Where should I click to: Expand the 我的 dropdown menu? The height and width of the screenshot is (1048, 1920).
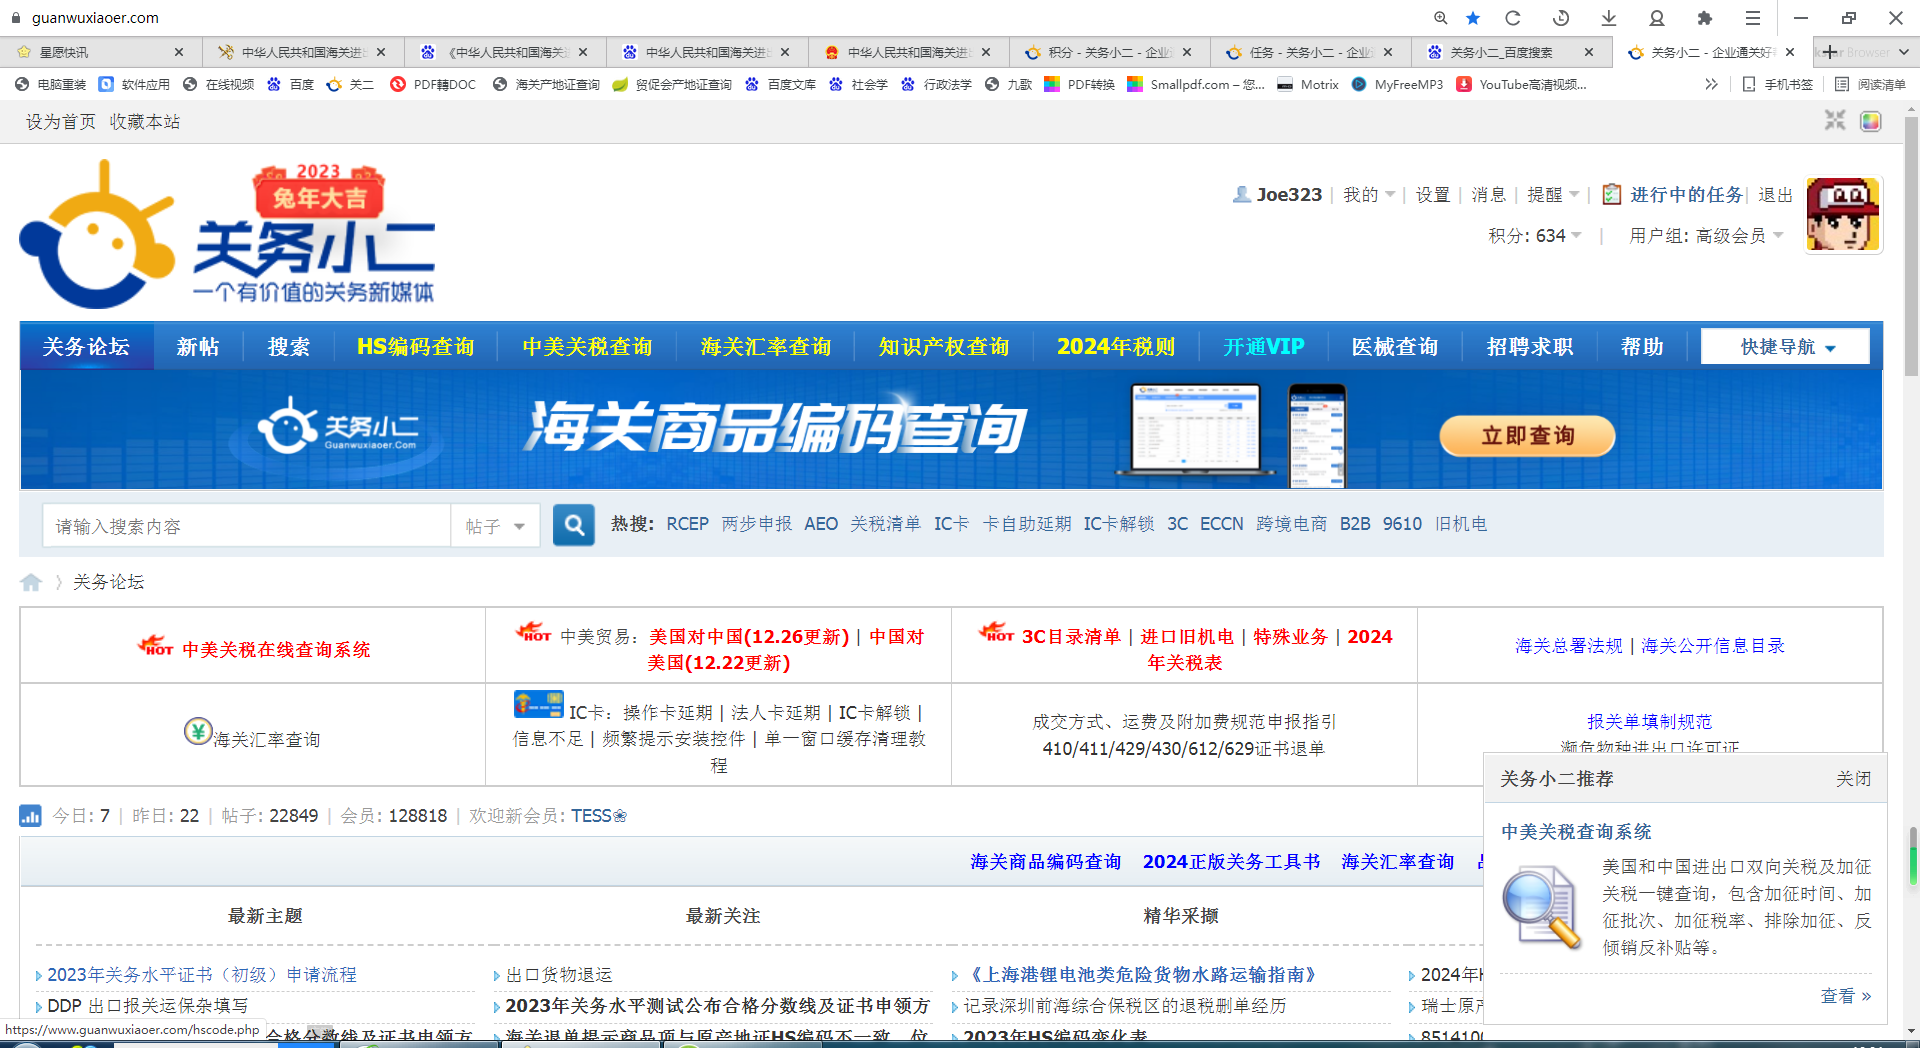point(1369,194)
